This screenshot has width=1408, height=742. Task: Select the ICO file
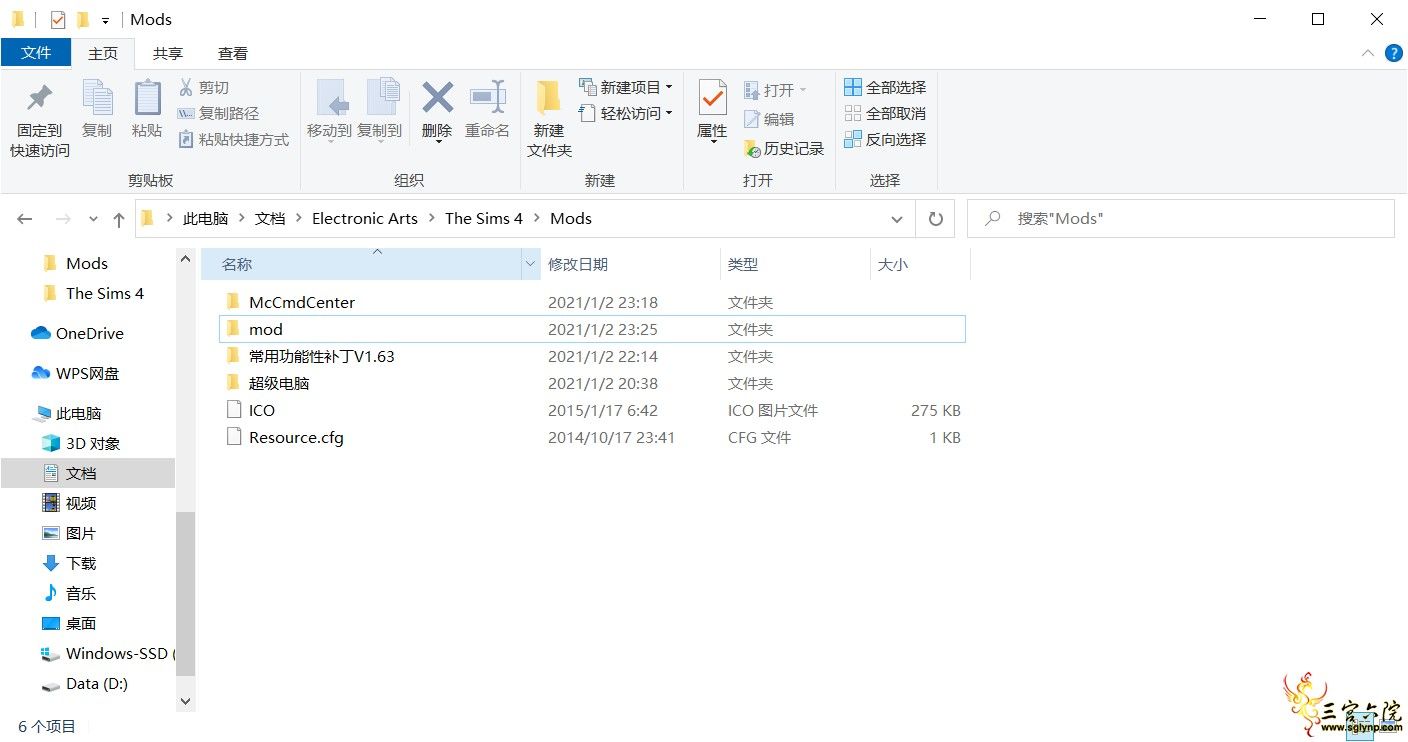[592, 410]
